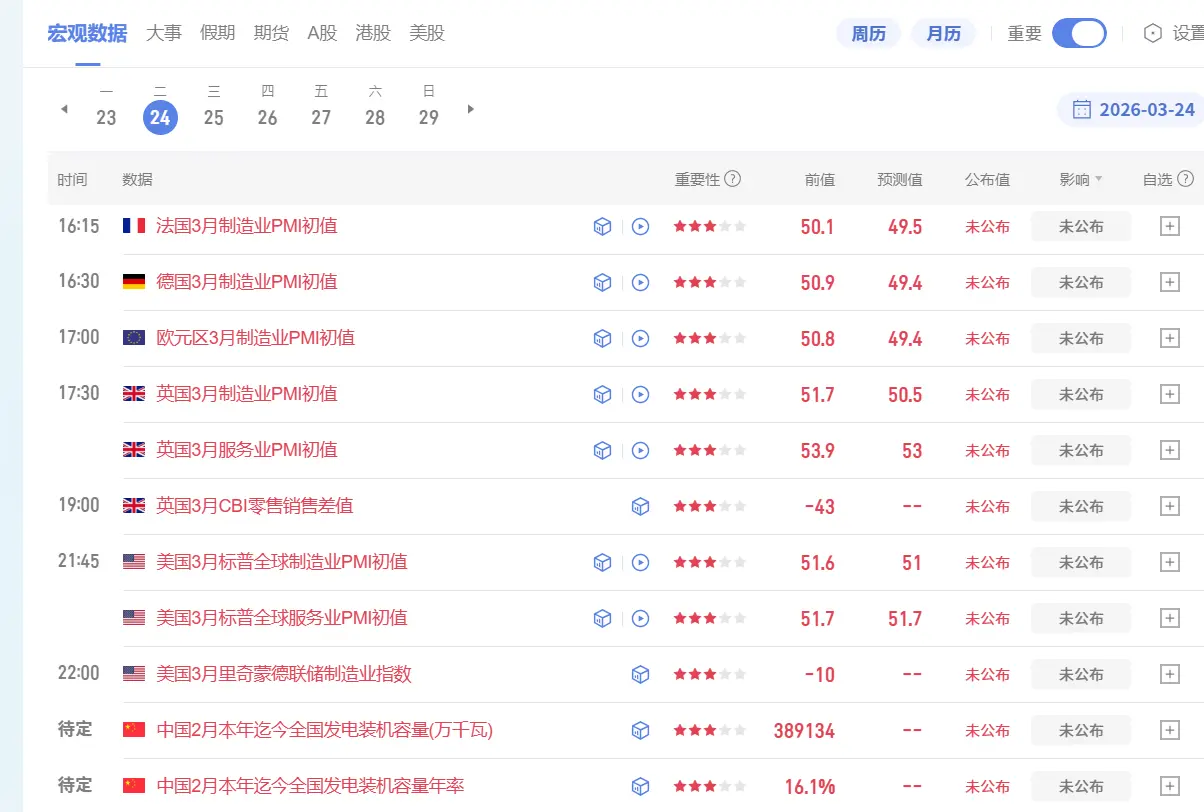Viewport: 1204px width, 812px height.
Task: Open the cube icon for 英国3月服务业PMI初值
Action: [x=602, y=451]
